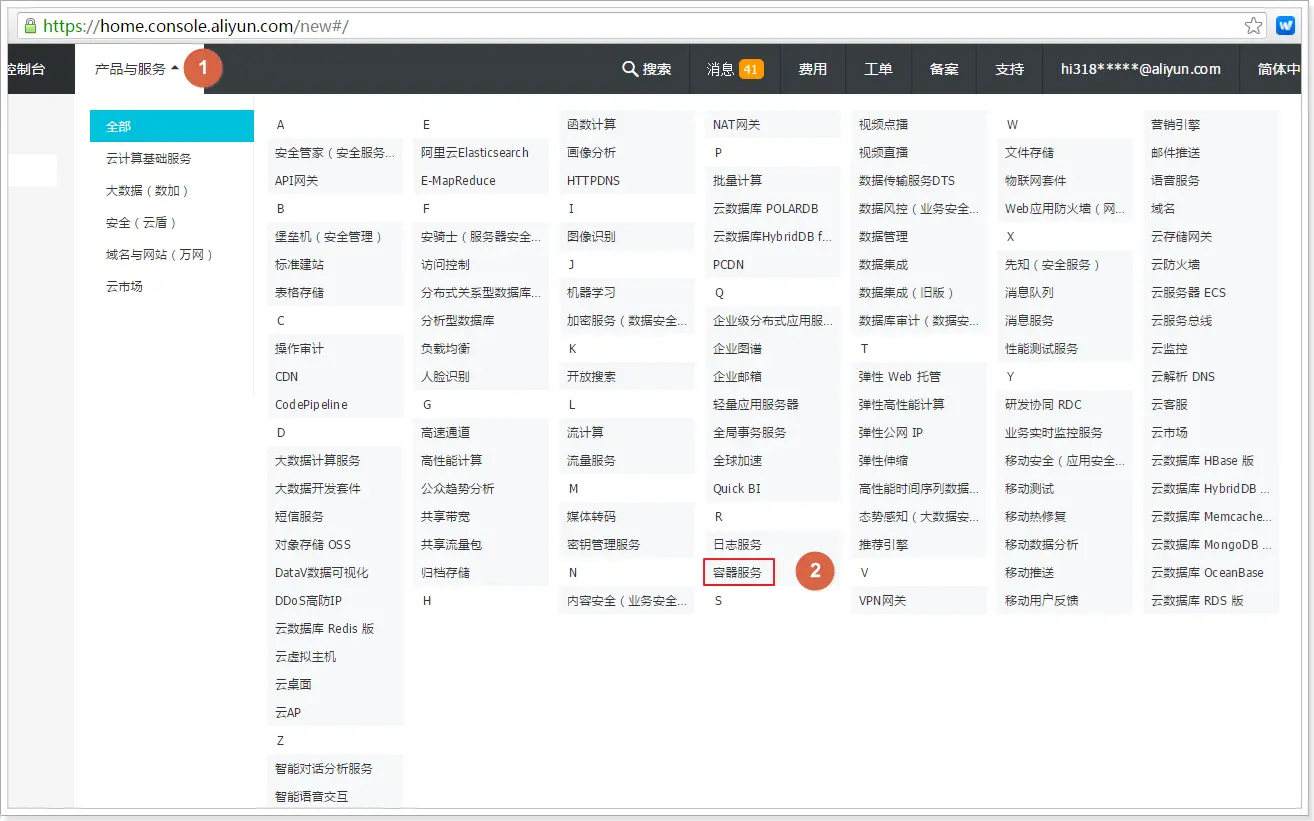Viewport: 1314px width, 821px height.
Task: Open 文件存储 product link
Action: 1029,153
